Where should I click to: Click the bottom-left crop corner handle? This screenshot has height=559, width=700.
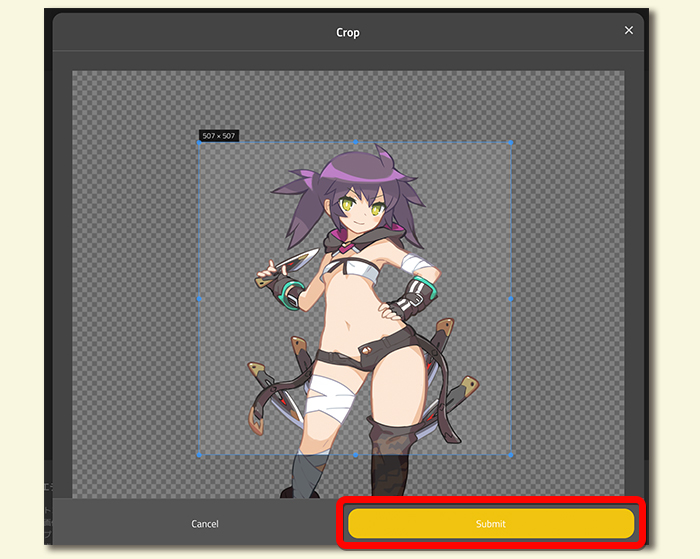click(199, 455)
